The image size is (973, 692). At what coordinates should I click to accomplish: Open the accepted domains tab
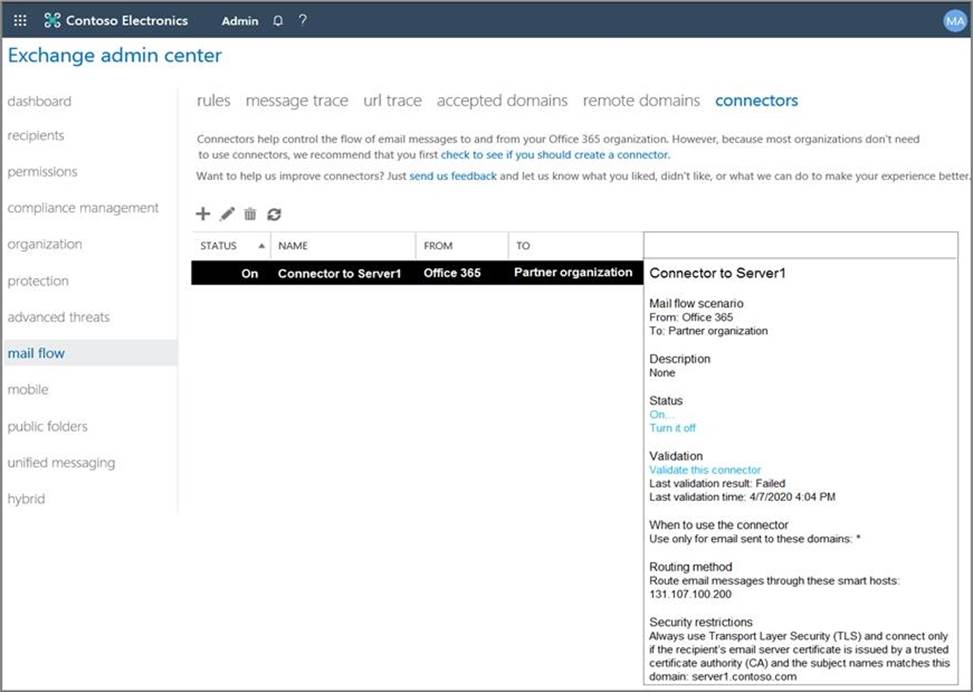click(502, 100)
